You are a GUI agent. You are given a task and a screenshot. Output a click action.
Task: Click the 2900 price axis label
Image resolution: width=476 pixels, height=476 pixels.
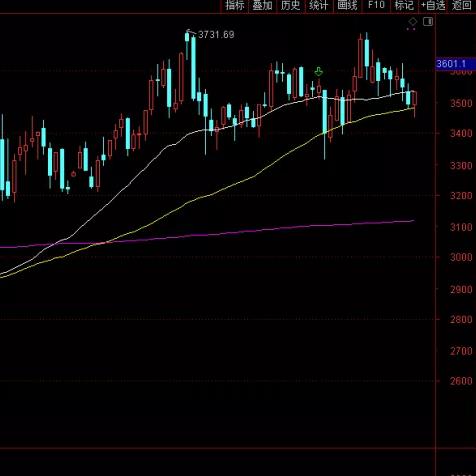[x=461, y=289]
